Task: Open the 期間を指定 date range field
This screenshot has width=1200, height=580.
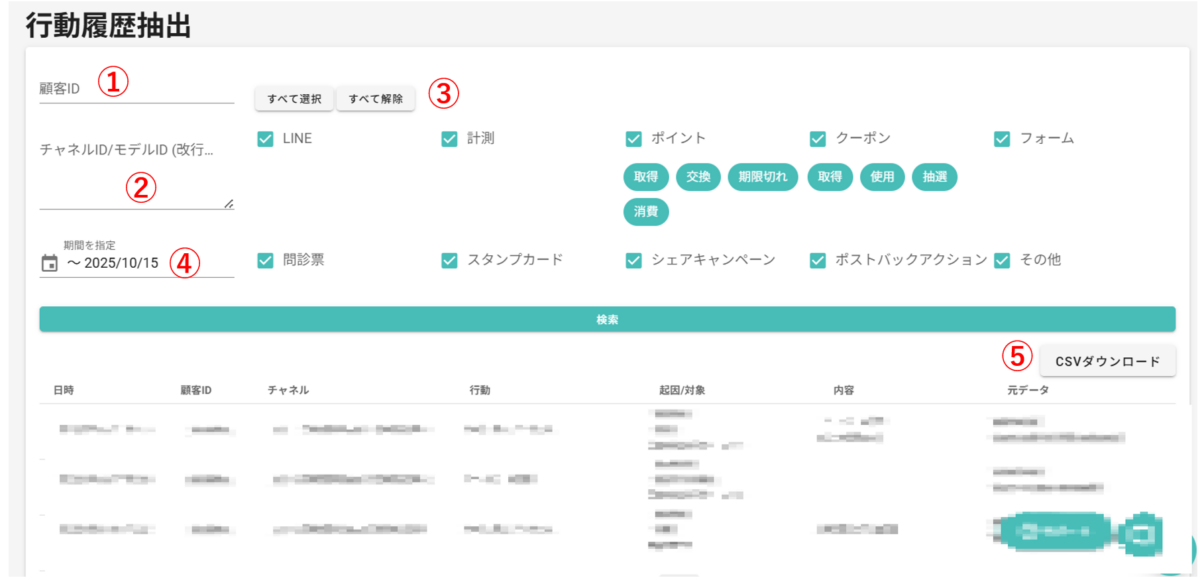Action: 147,264
